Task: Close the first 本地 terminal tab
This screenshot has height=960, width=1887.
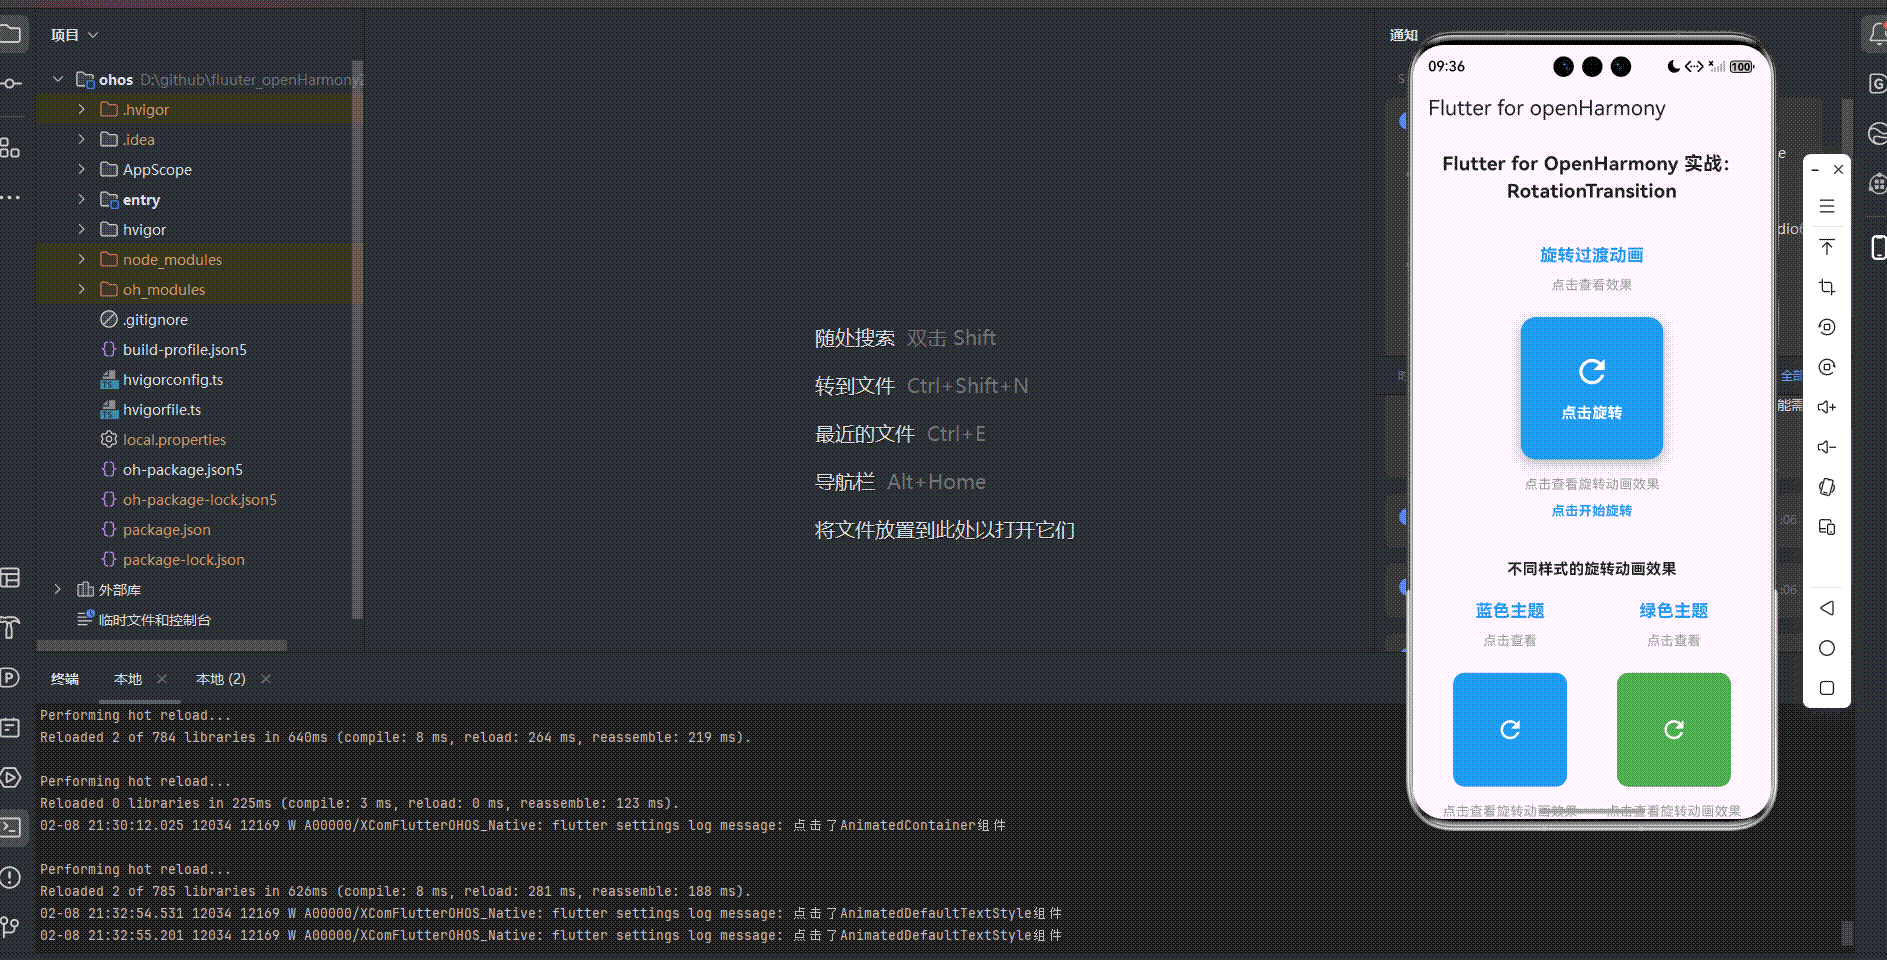Action: point(162,679)
